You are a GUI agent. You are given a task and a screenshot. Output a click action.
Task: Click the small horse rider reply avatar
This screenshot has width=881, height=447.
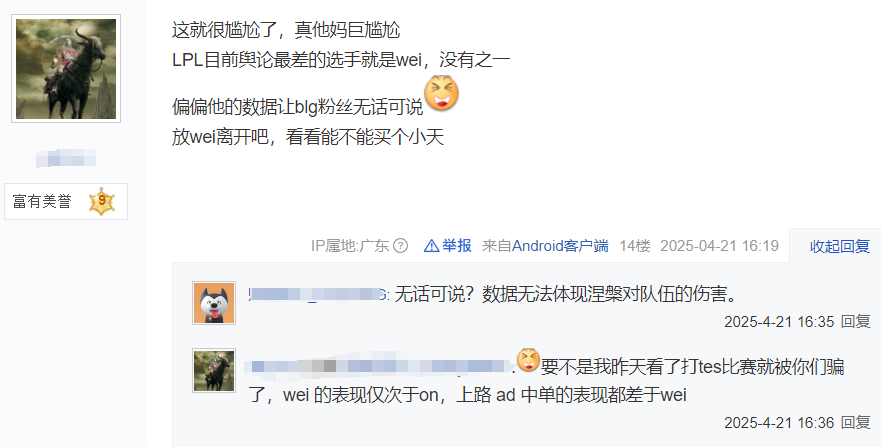click(x=214, y=370)
